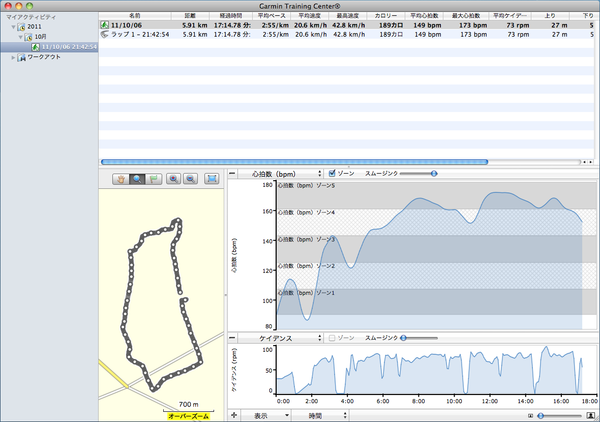Fit the map to the full route
The height and width of the screenshot is (422, 600).
tap(212, 179)
